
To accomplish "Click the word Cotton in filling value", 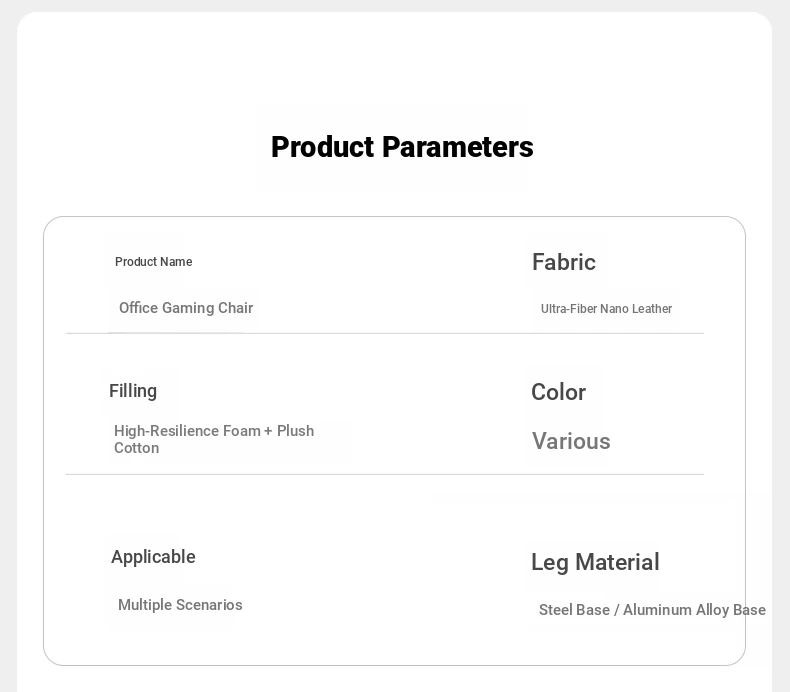I will point(137,448).
